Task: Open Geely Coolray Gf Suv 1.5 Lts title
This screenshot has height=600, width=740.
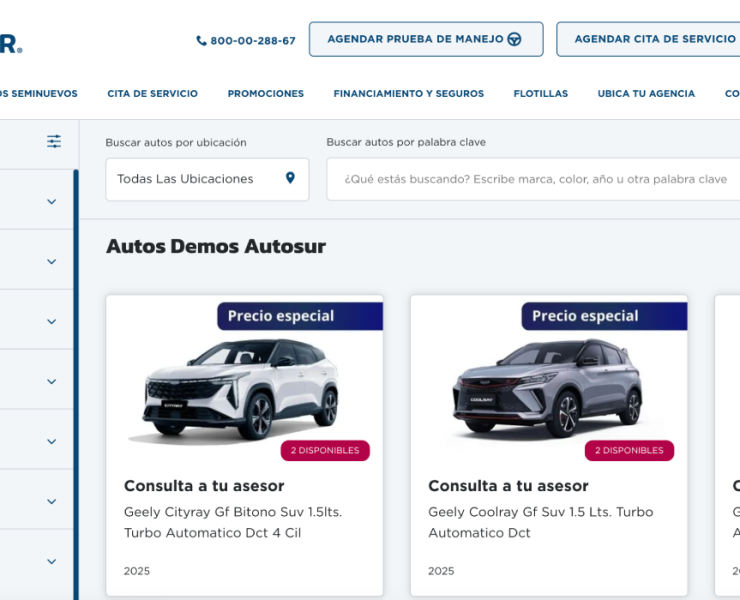Action: (x=541, y=522)
